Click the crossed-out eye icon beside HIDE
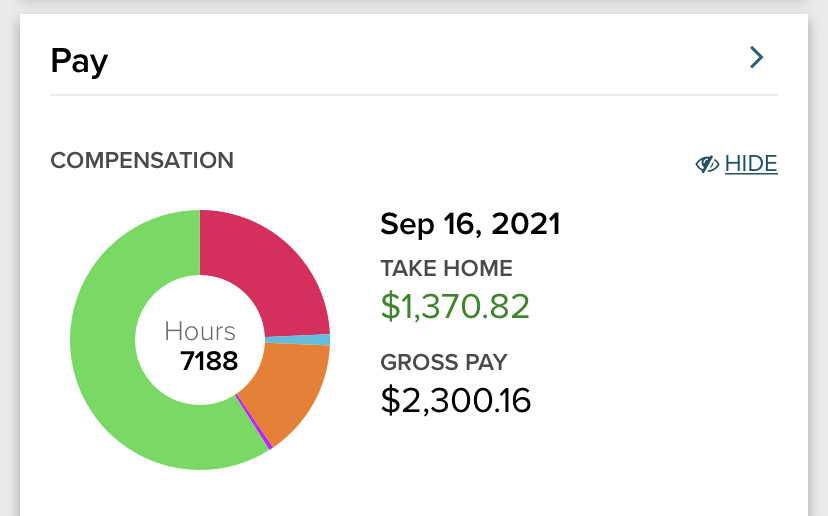This screenshot has width=828, height=516. coord(708,164)
